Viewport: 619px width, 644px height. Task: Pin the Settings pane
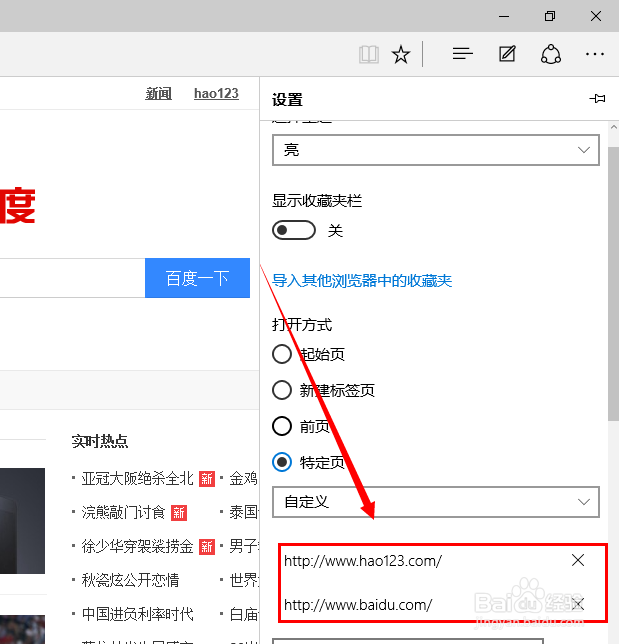tap(597, 99)
